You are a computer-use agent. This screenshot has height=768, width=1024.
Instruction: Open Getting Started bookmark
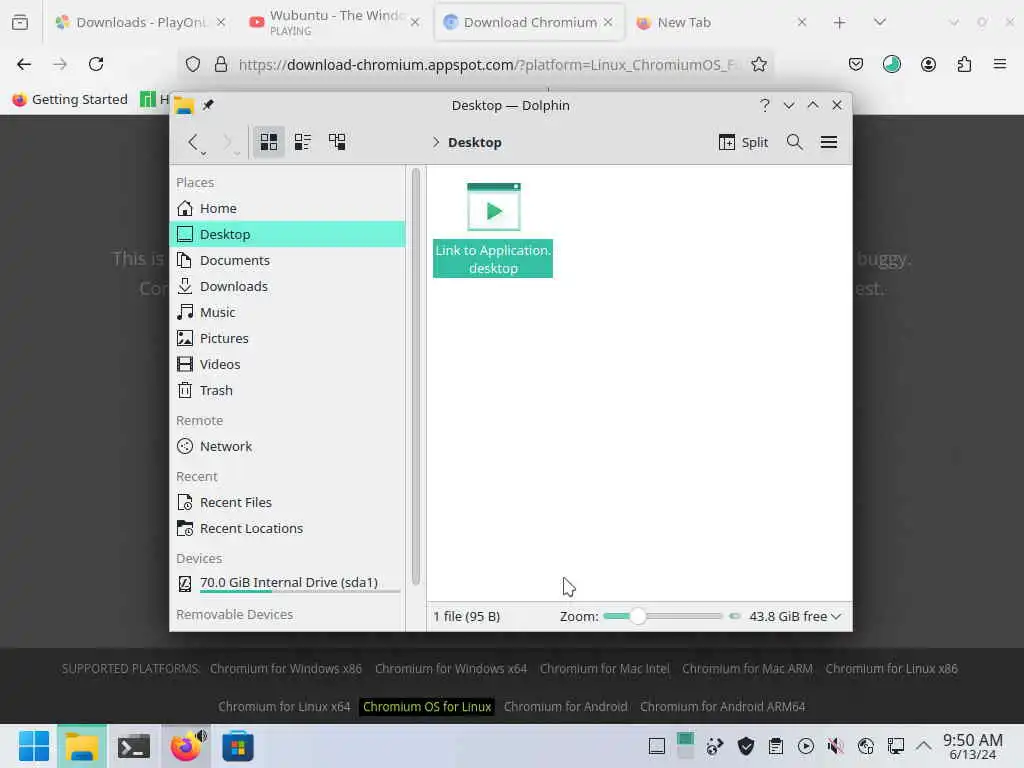click(x=70, y=99)
